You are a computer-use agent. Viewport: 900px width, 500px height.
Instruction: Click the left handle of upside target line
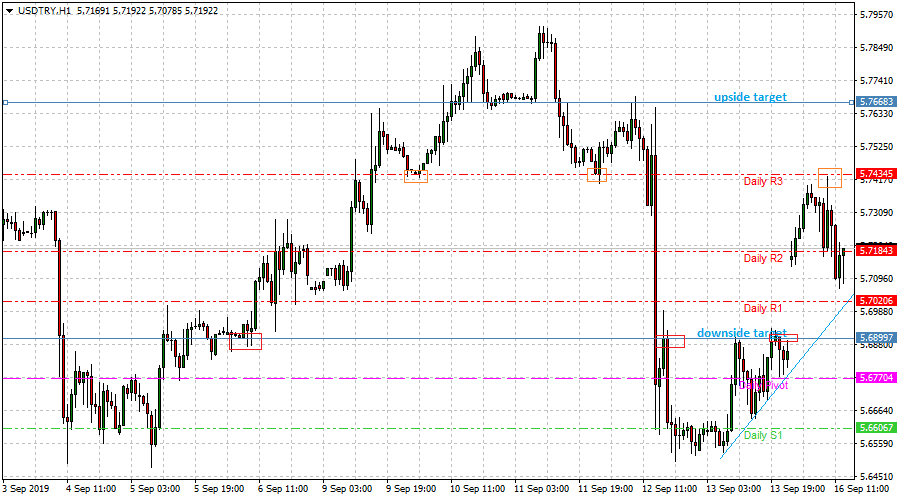tap(5, 103)
